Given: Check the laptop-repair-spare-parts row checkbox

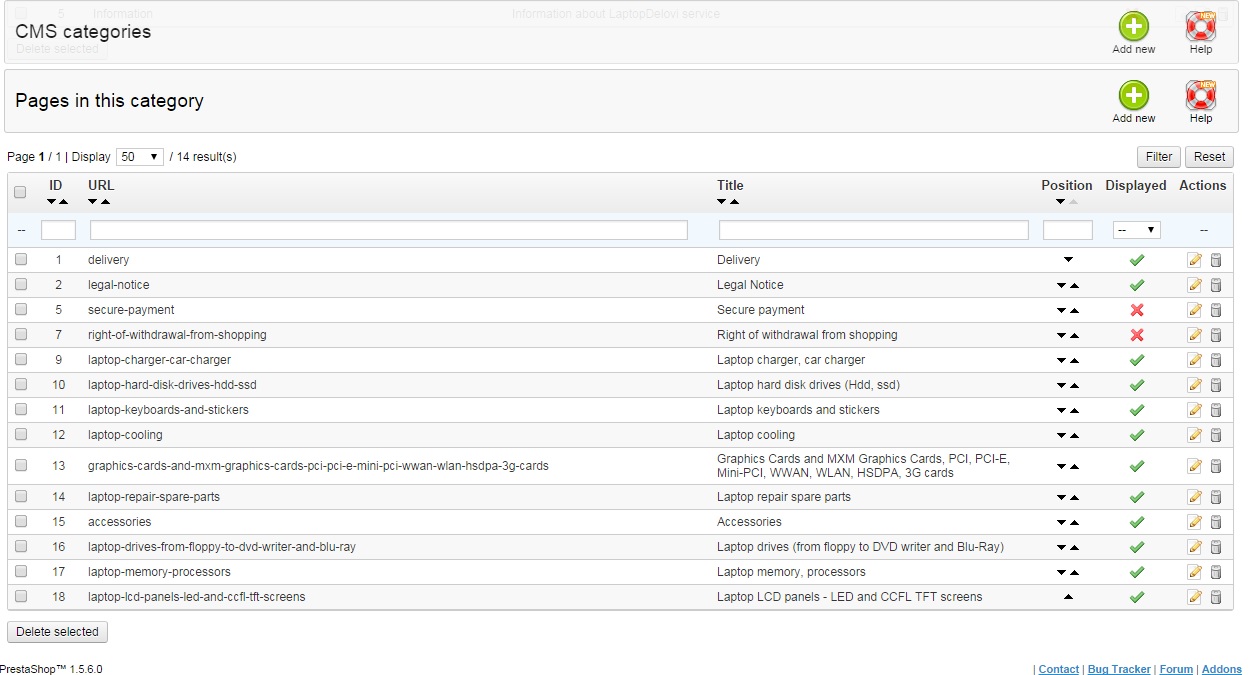Looking at the screenshot, I should point(21,496).
